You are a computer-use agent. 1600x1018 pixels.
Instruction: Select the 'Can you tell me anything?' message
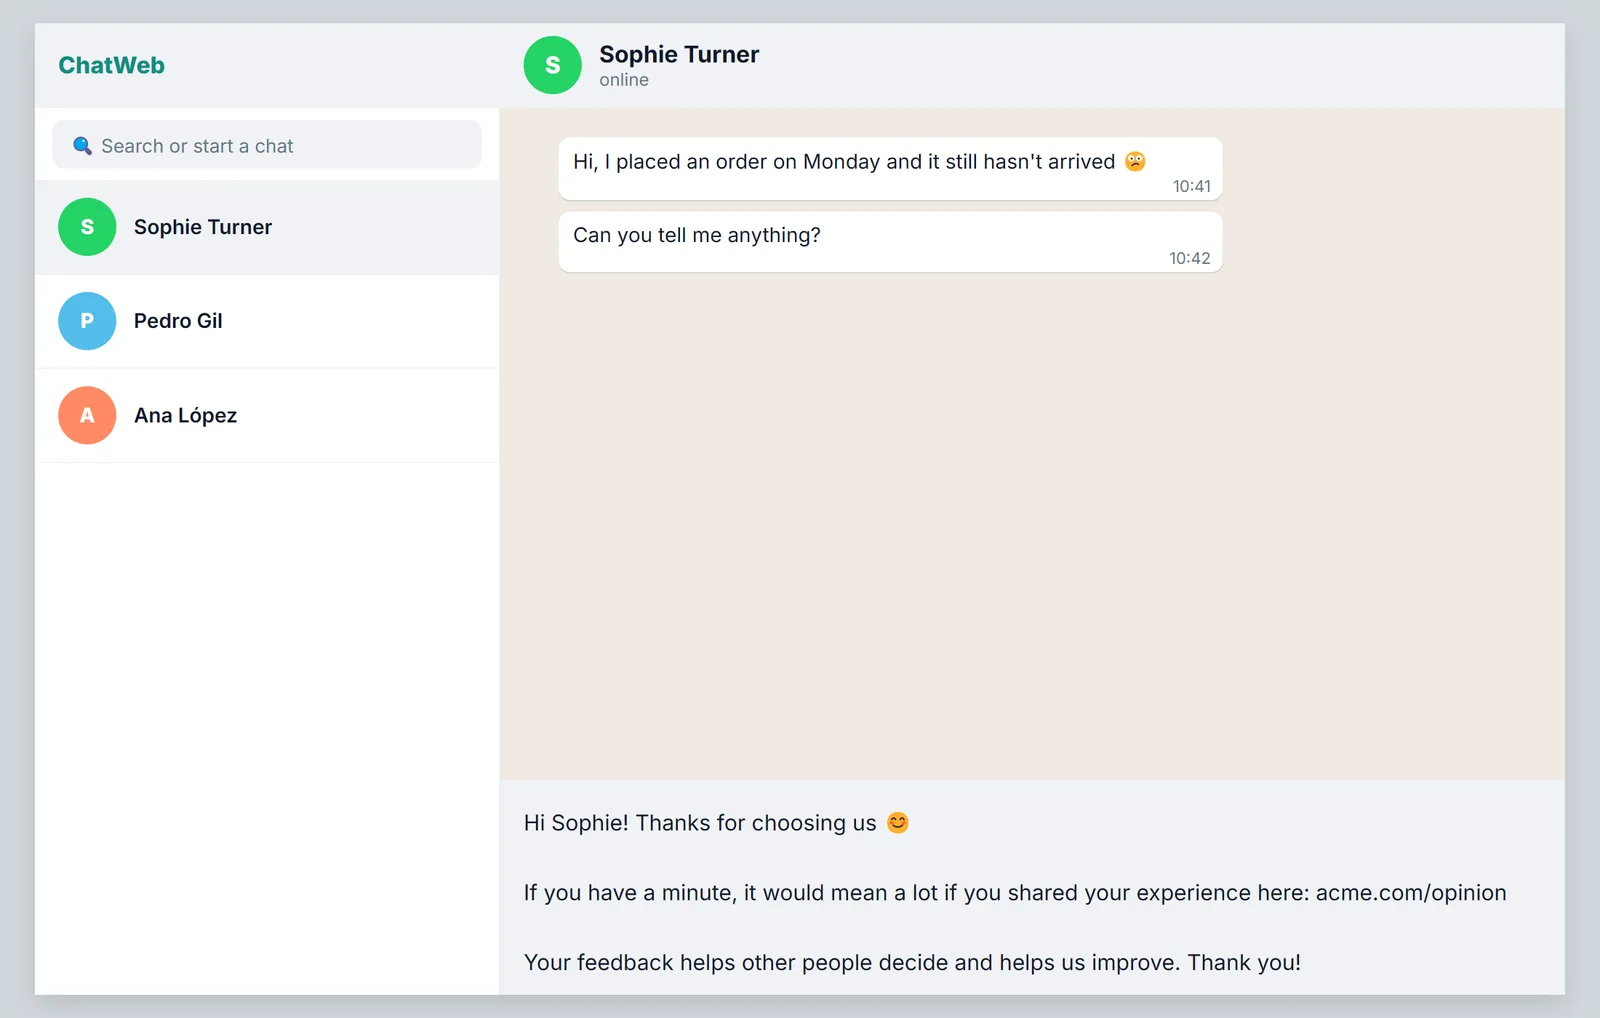(890, 241)
